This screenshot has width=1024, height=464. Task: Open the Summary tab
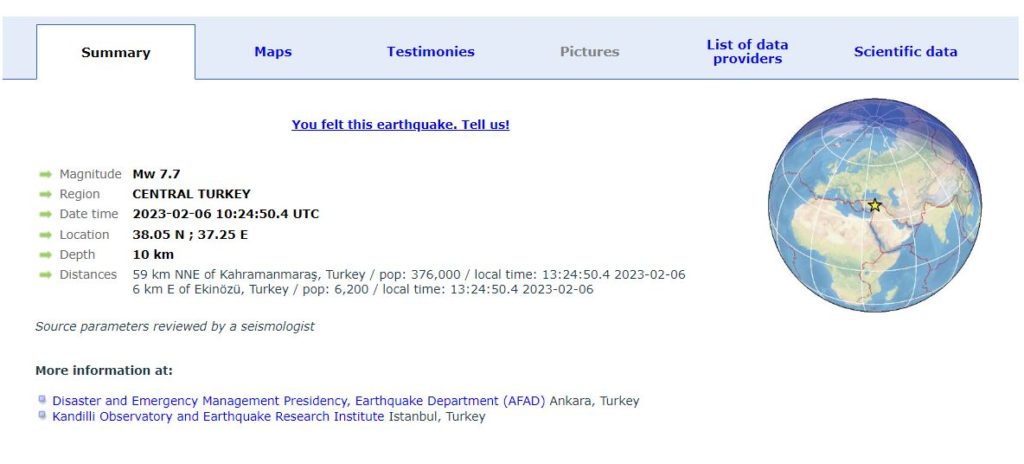pos(116,52)
